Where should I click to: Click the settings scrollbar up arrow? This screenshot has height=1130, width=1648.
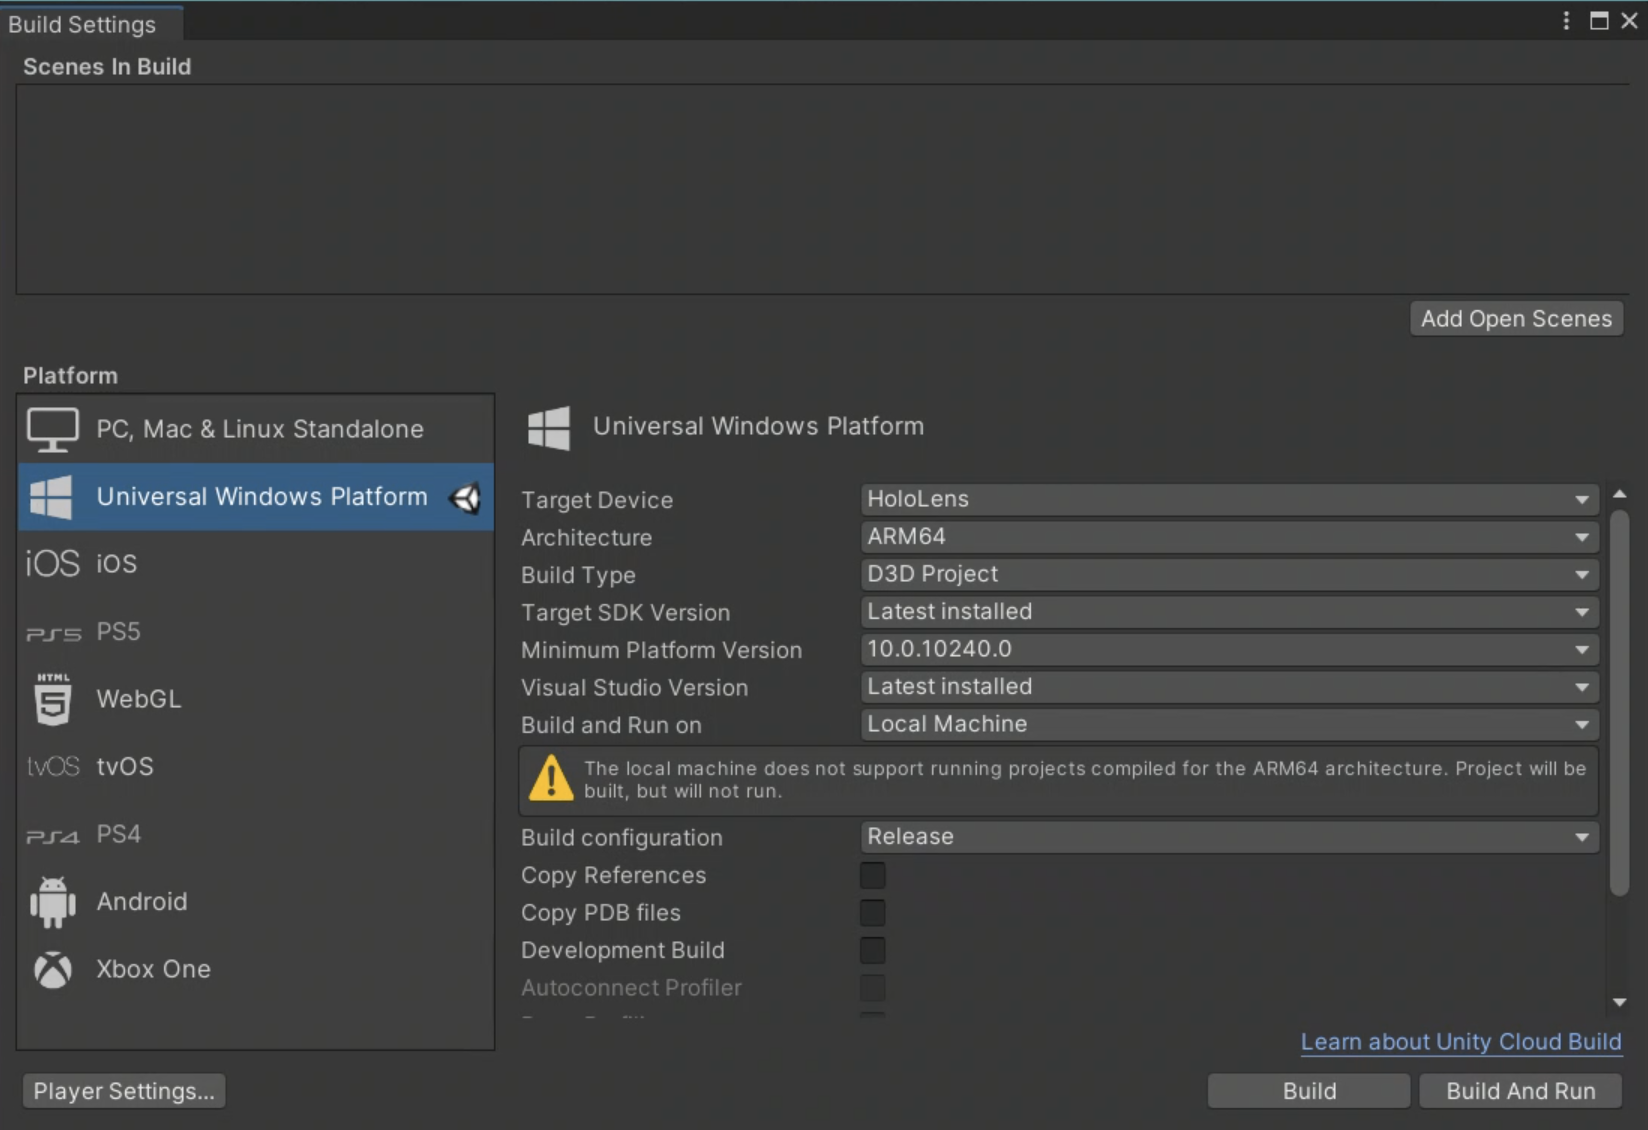tap(1620, 495)
